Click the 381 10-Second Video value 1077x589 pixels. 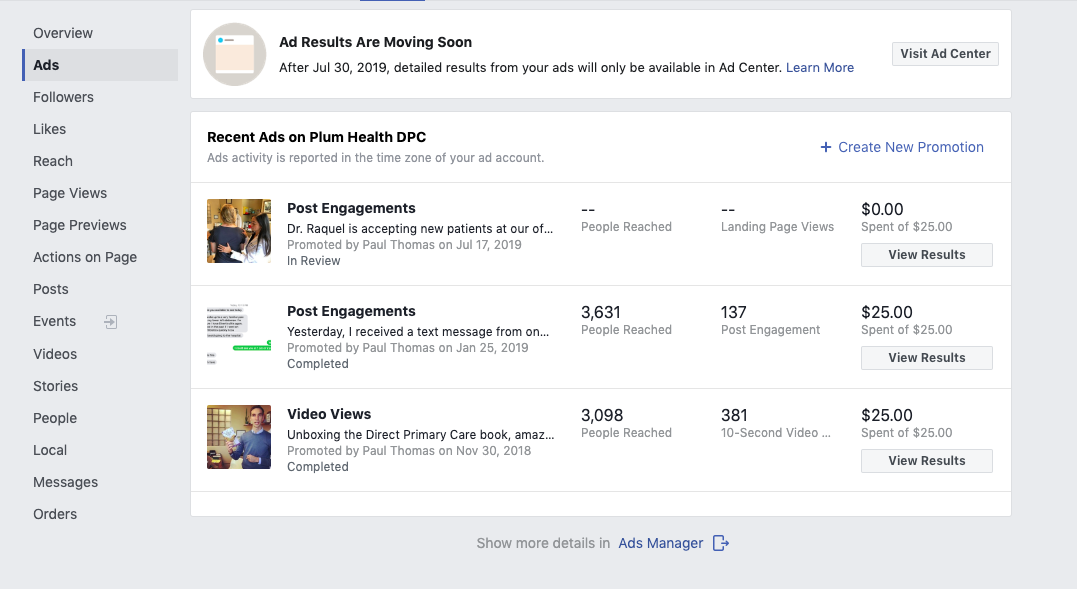tap(734, 415)
